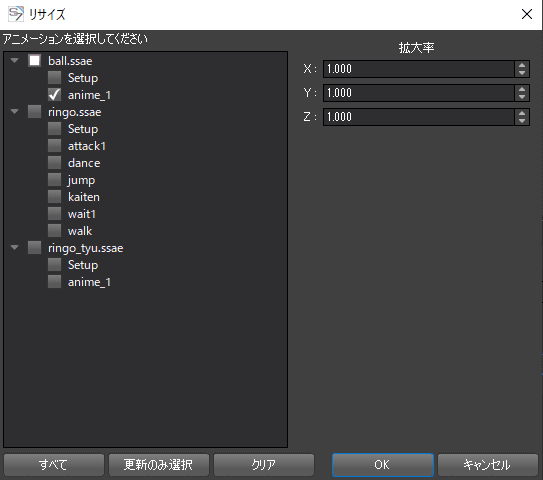Image resolution: width=543 pixels, height=480 pixels.
Task: Check the ringo.ssae parent checkbox
Action: point(34,112)
